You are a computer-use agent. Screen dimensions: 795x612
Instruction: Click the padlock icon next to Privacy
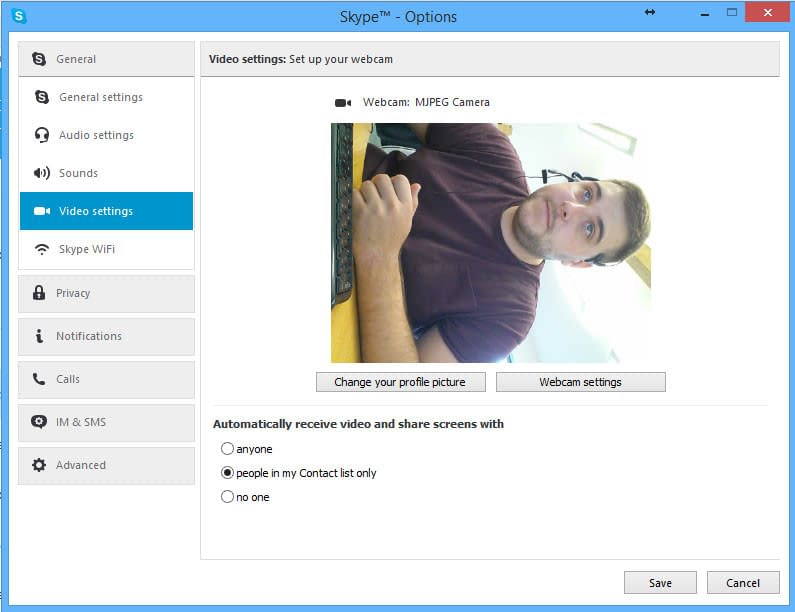39,293
